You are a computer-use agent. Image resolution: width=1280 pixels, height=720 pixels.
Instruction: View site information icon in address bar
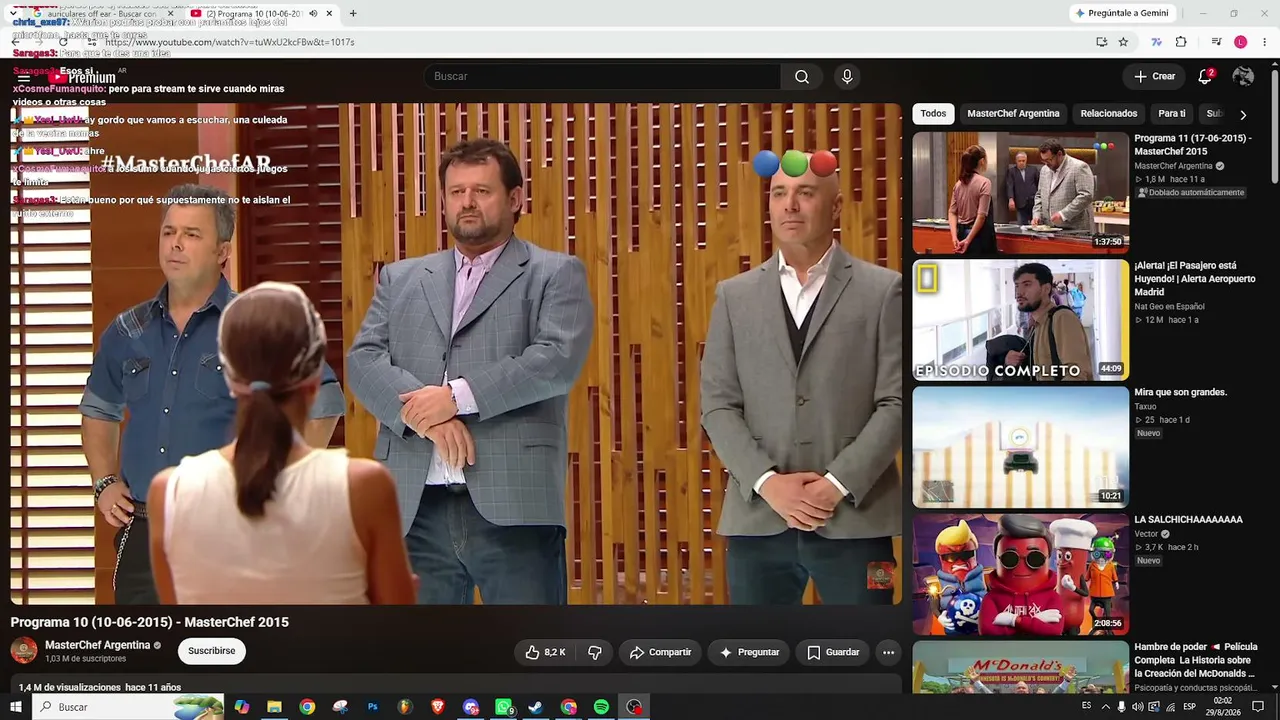(92, 42)
